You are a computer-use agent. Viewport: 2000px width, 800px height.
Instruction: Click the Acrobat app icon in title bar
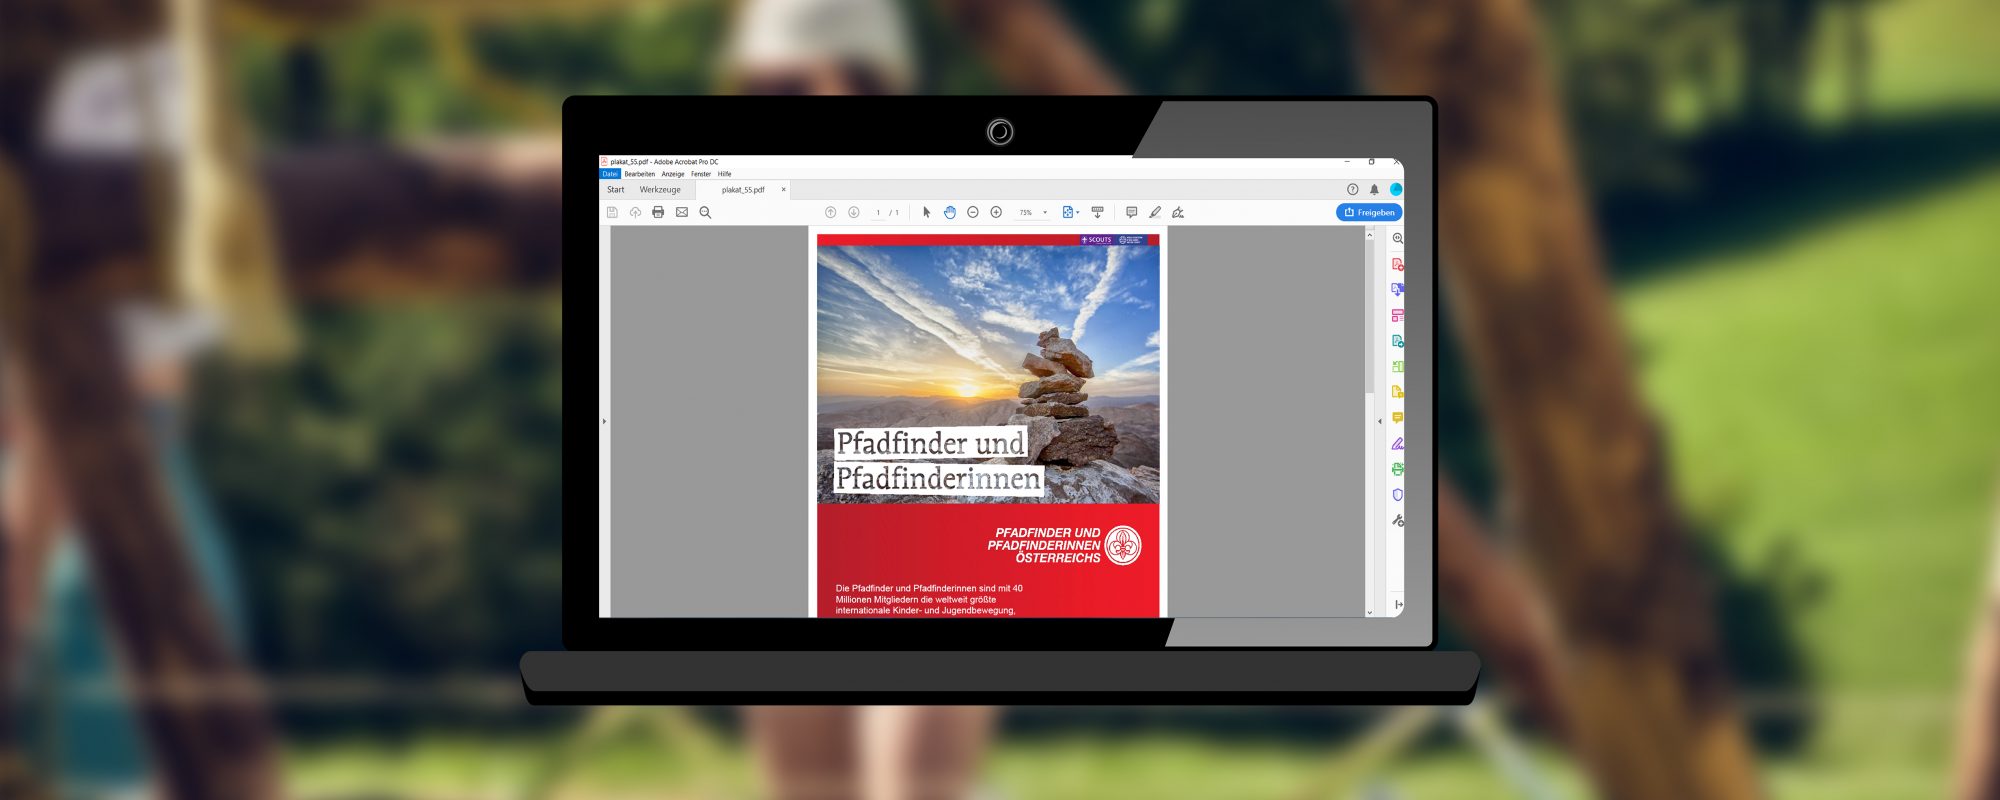(604, 161)
